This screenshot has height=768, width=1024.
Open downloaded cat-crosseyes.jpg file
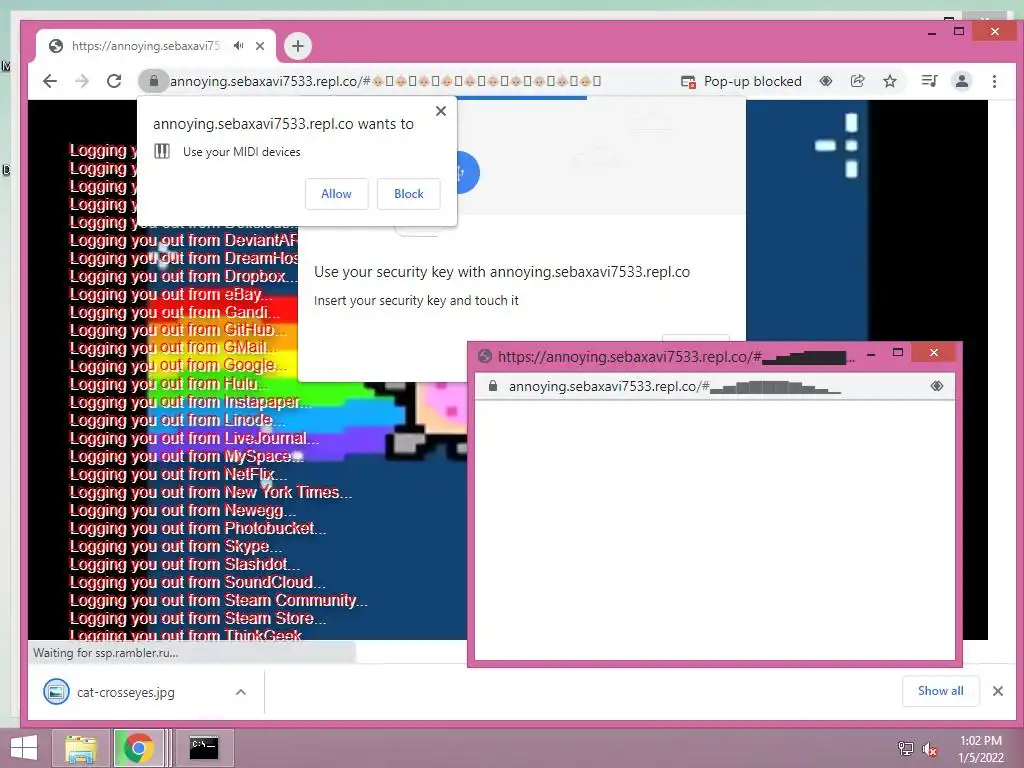(125, 692)
